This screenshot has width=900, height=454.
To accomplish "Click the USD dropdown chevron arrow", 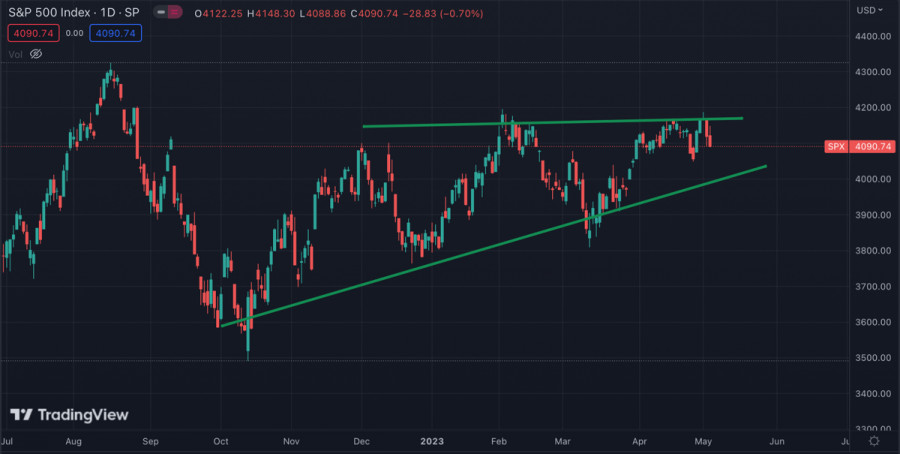I will pyautogui.click(x=880, y=10).
